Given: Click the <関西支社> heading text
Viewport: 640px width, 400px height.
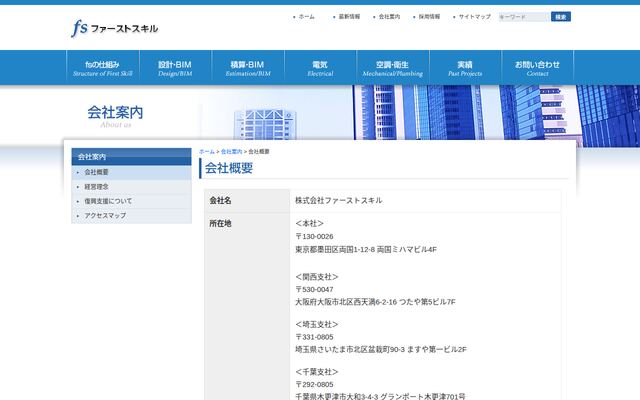Looking at the screenshot, I should 317,277.
